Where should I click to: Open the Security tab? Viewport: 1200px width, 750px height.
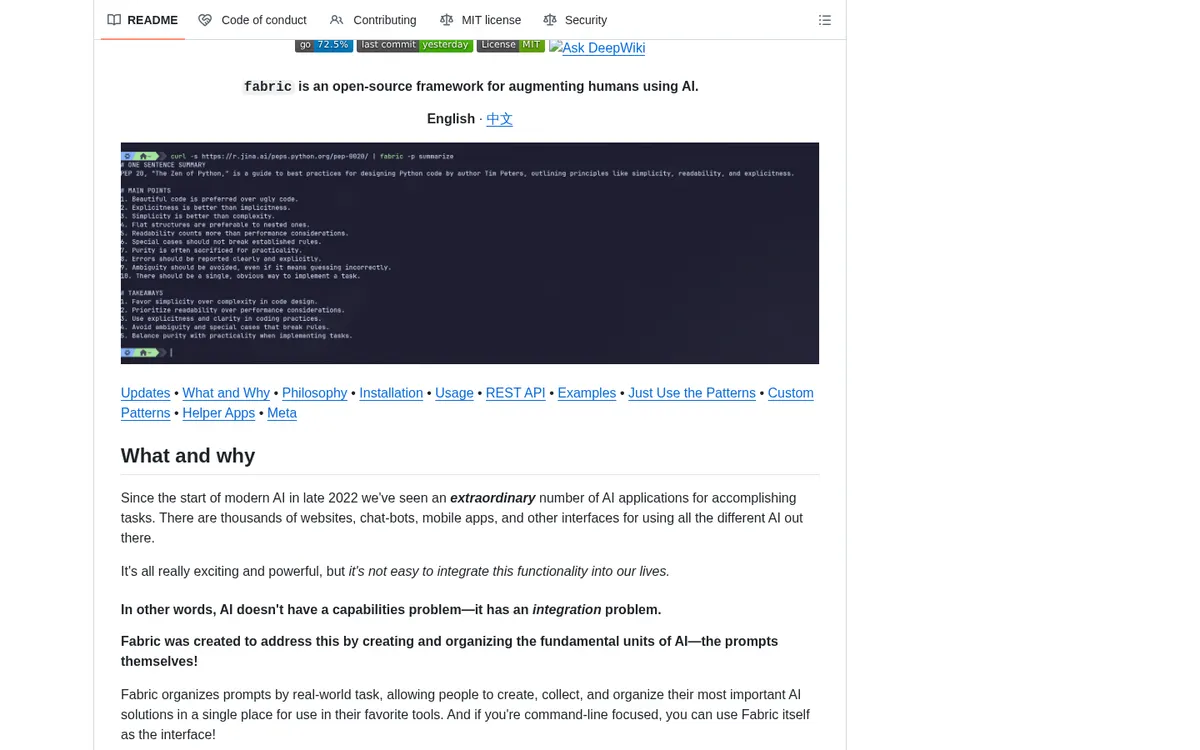coord(575,20)
